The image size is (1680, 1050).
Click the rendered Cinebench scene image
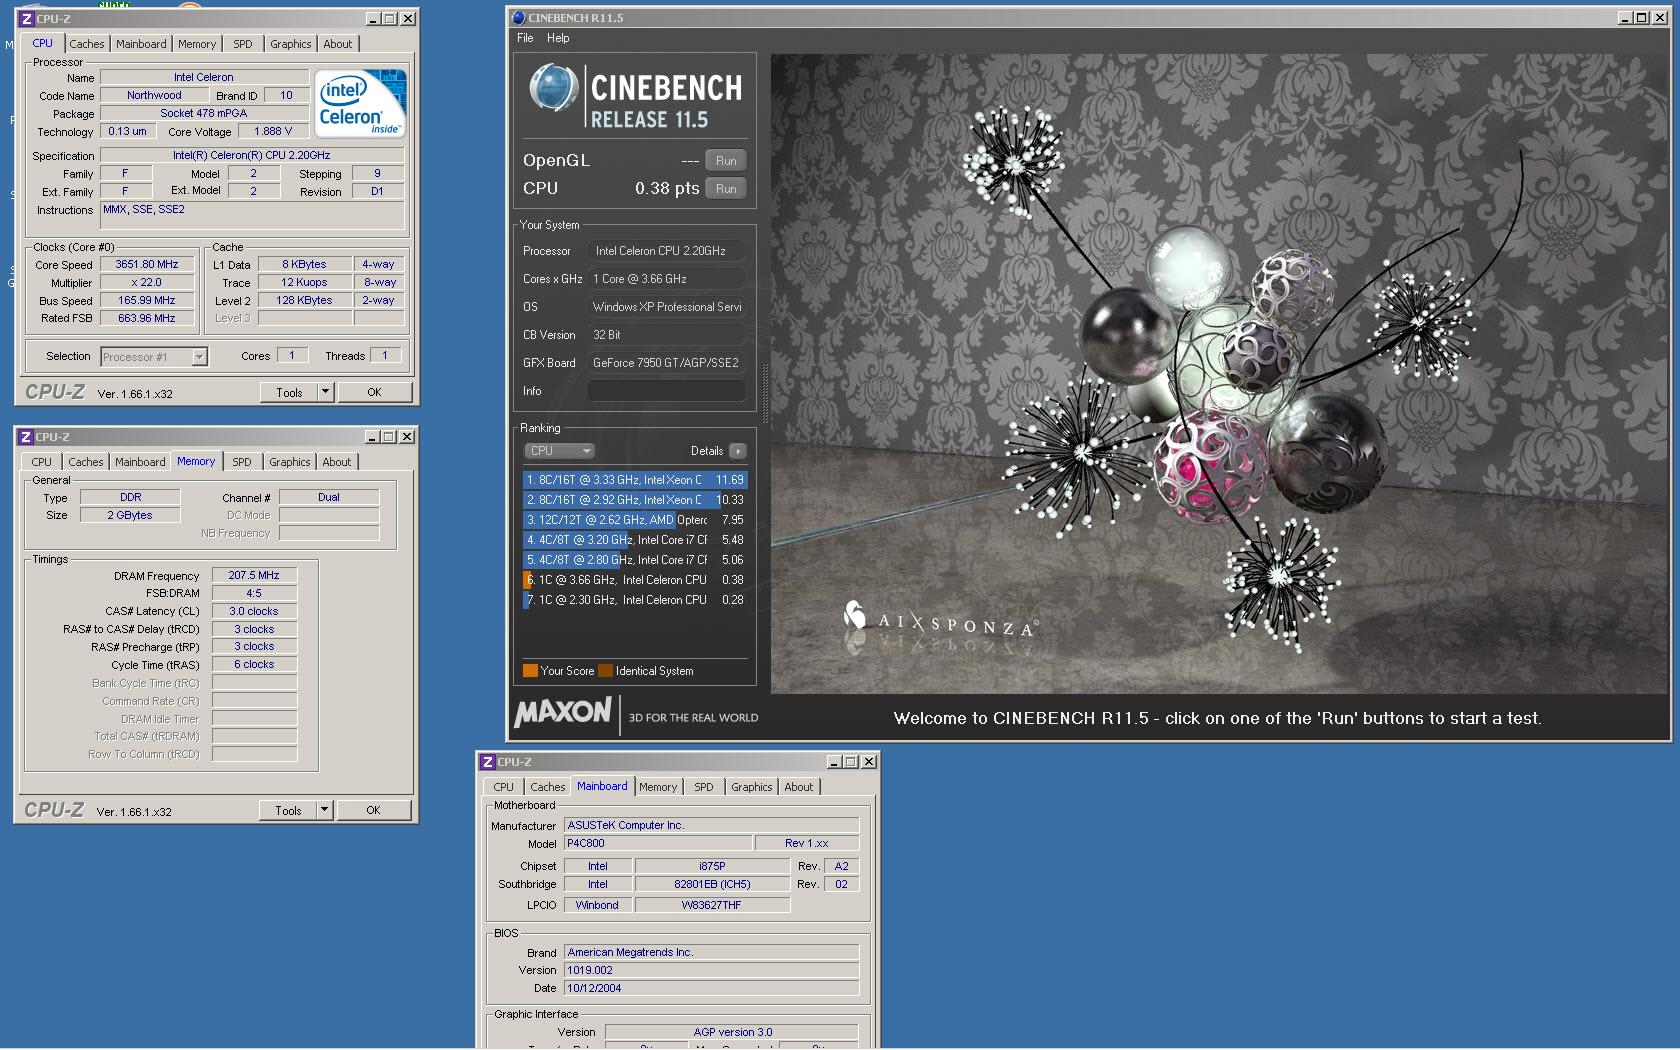(1219, 373)
